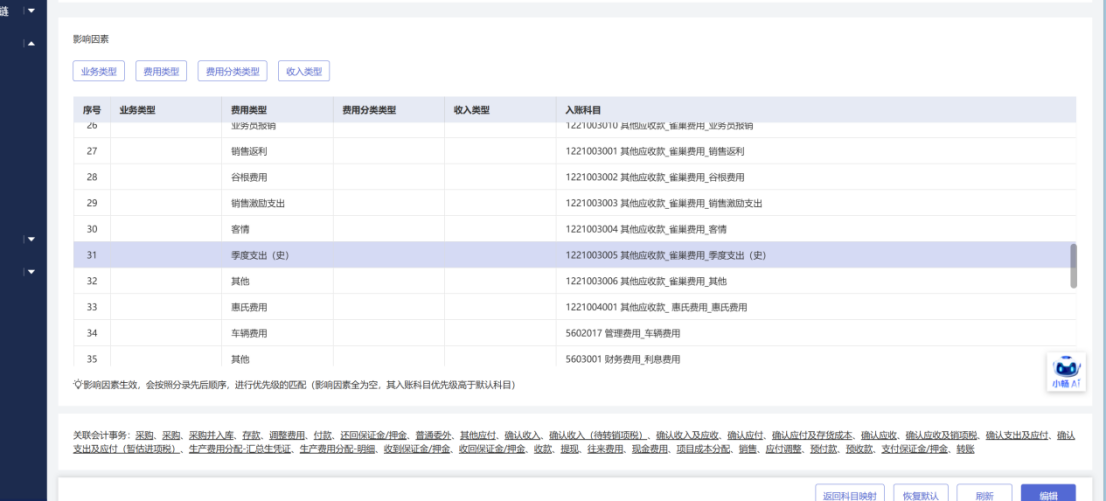Open the 还回保证金/押金 link

(373, 435)
